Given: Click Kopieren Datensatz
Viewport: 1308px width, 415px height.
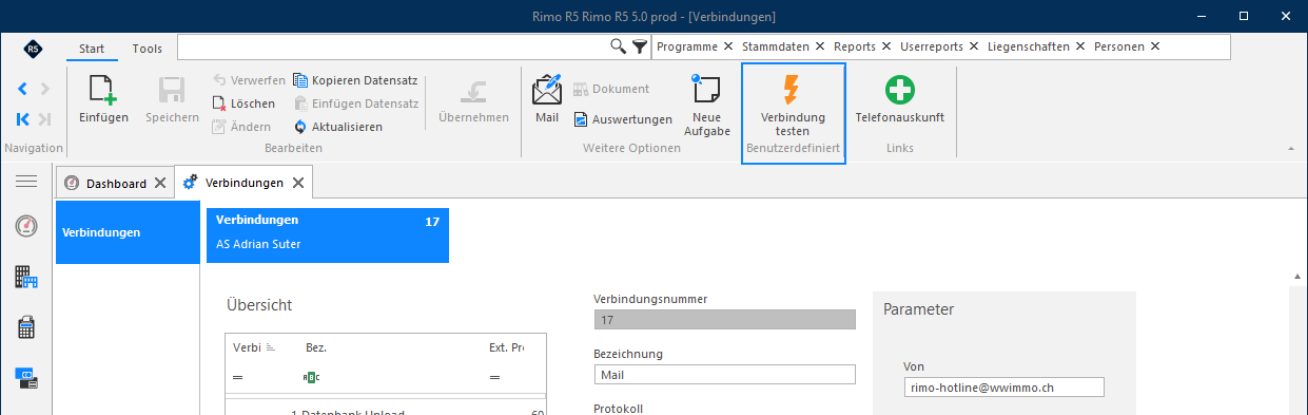Looking at the screenshot, I should [356, 80].
